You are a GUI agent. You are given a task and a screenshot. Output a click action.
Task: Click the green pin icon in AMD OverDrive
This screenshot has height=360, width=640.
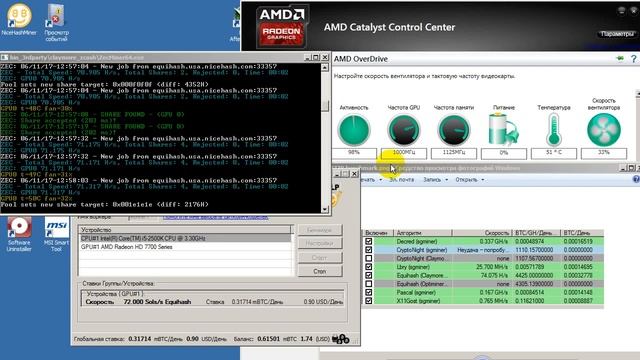620,58
